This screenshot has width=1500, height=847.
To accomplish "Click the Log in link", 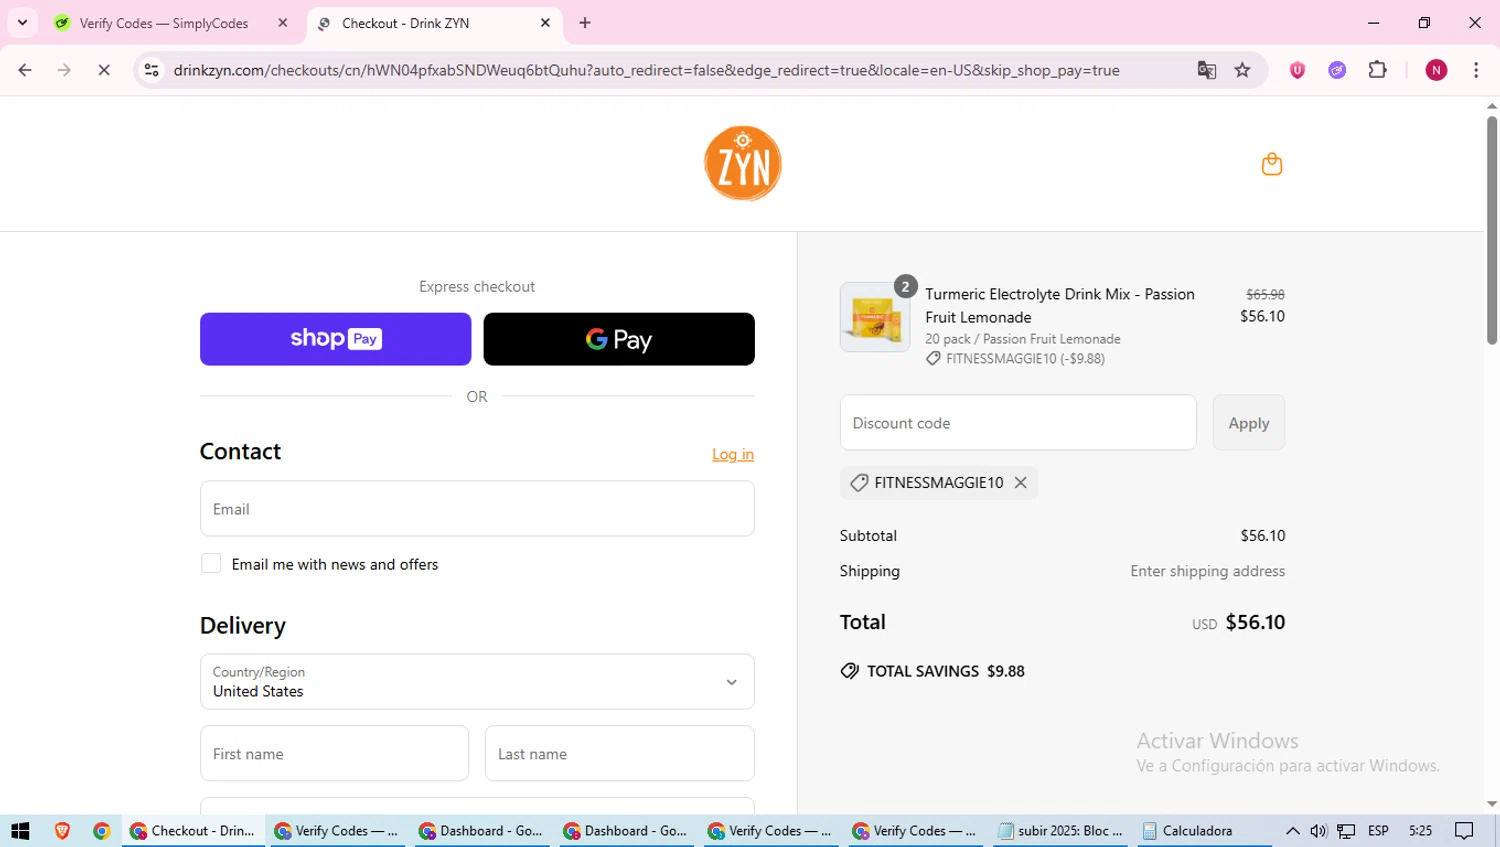I will click(x=733, y=454).
